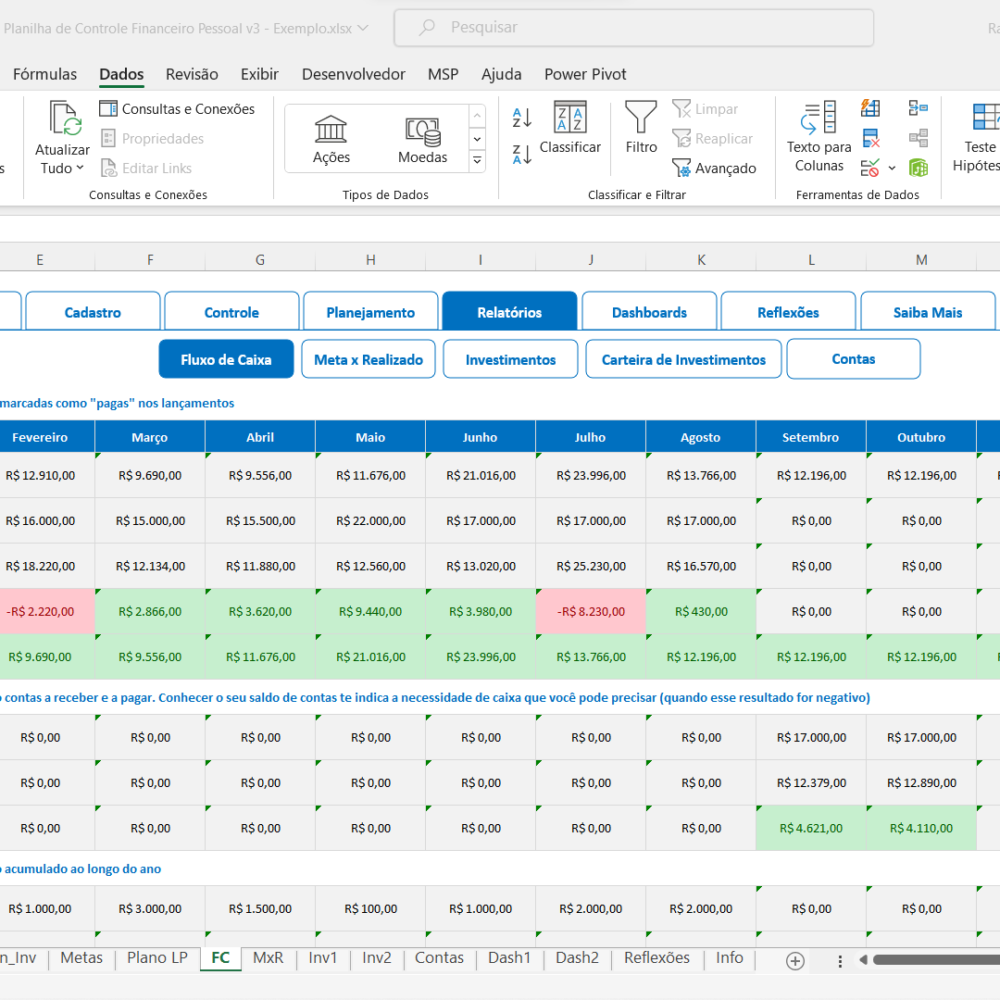Click the Reaplicar filter icon

click(681, 138)
